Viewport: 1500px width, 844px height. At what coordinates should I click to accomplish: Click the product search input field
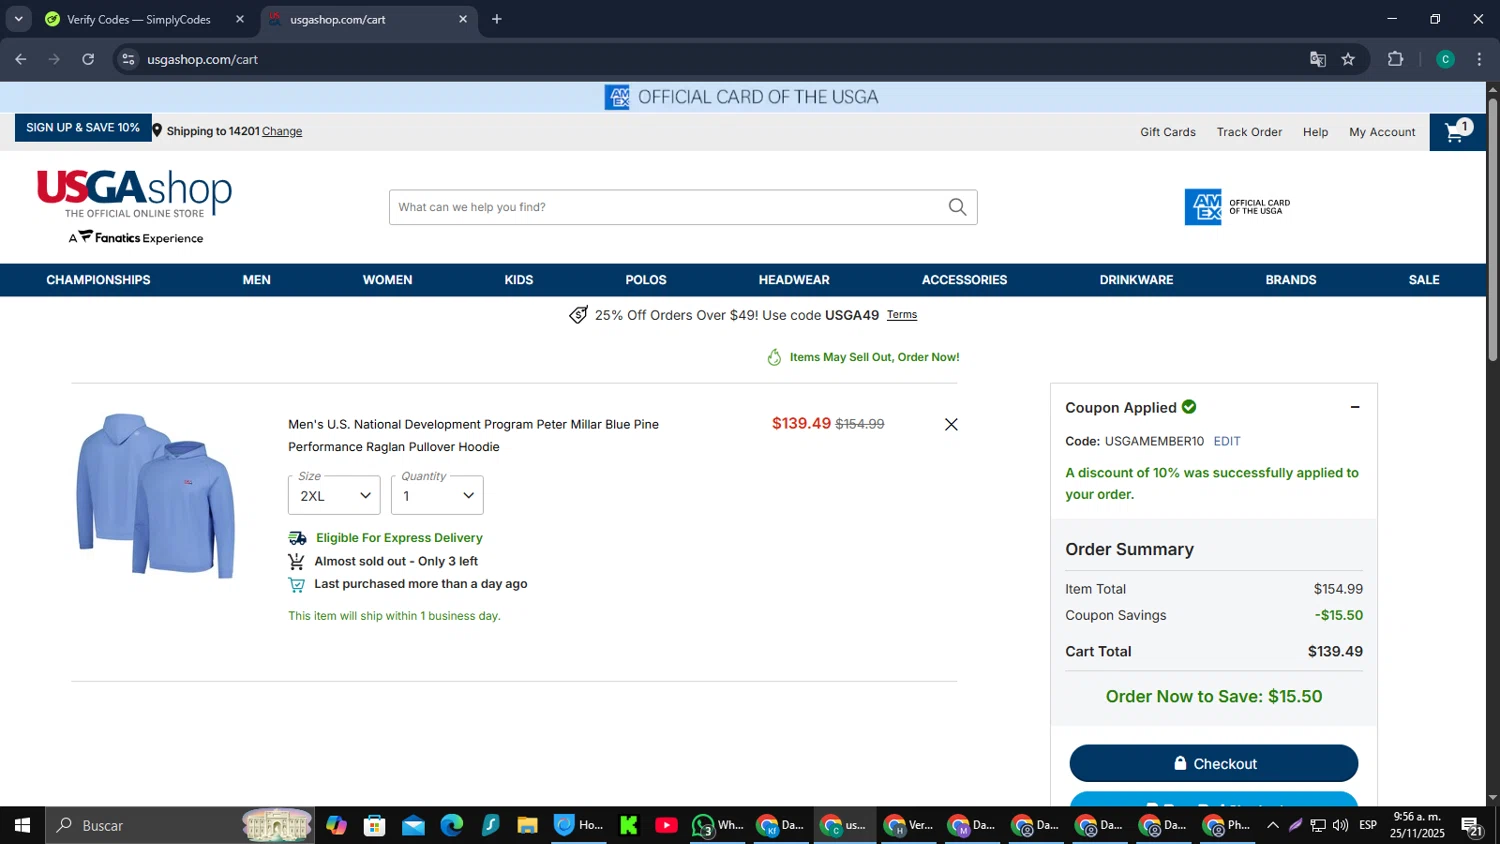pyautogui.click(x=666, y=207)
